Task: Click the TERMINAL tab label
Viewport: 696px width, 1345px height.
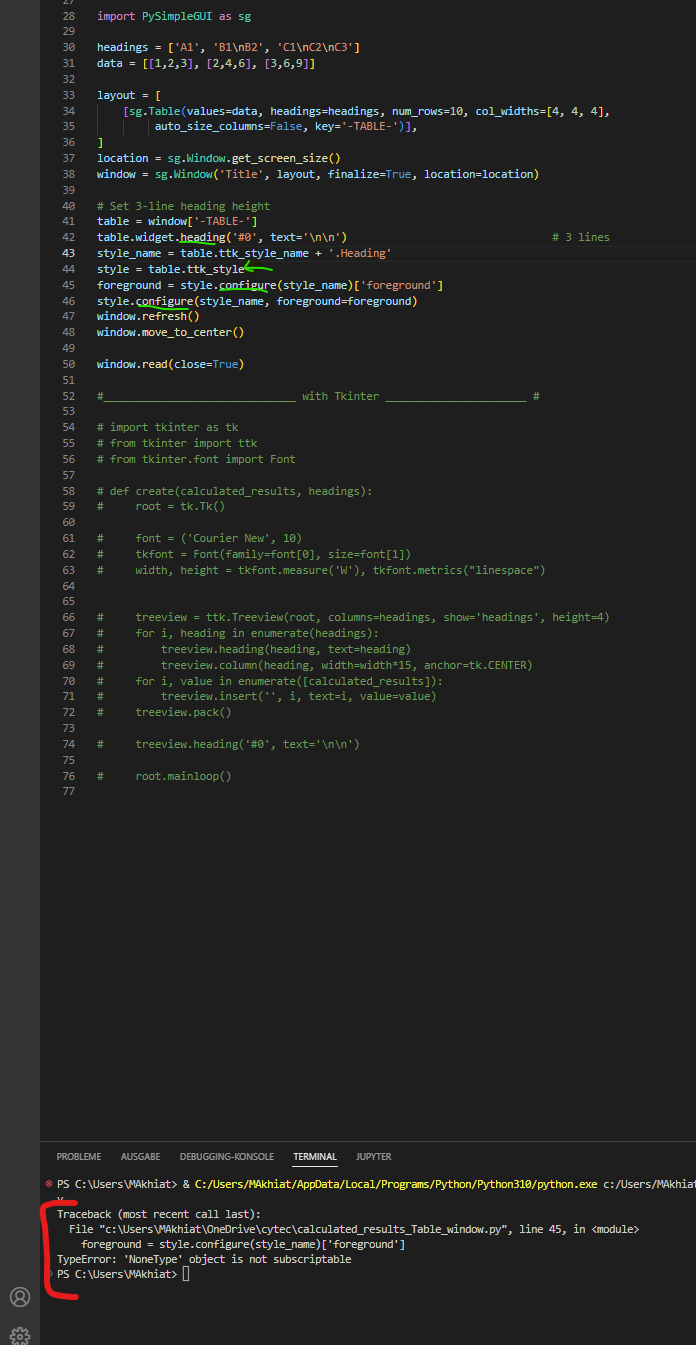Action: [x=314, y=1156]
